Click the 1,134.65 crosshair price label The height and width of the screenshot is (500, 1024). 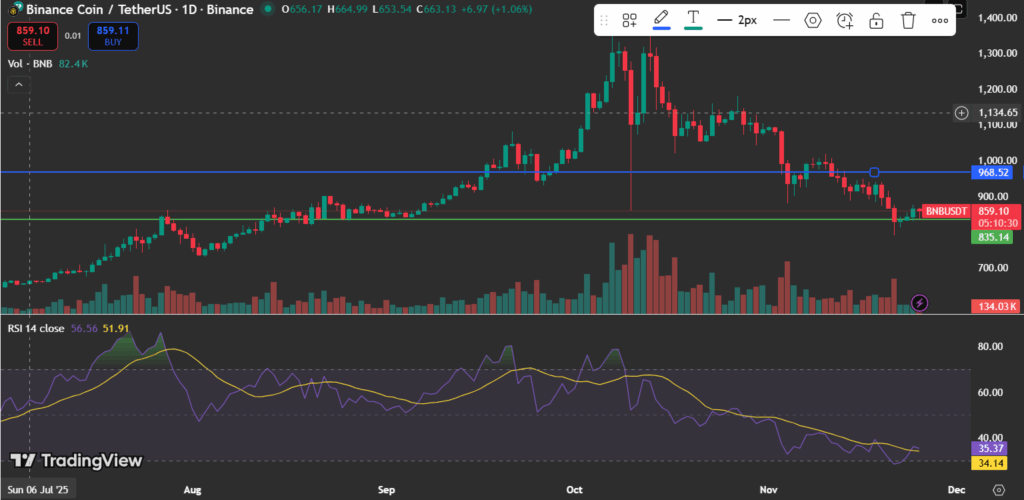click(998, 113)
